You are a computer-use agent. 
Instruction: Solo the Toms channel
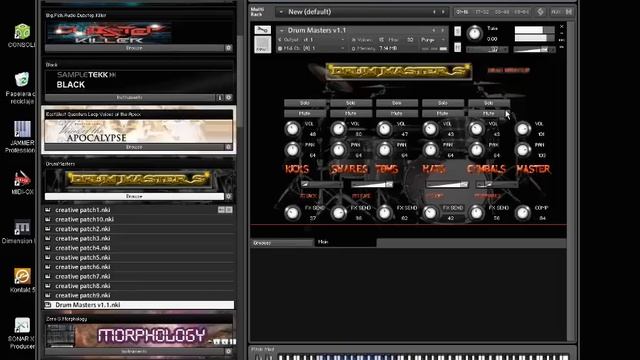(397, 103)
